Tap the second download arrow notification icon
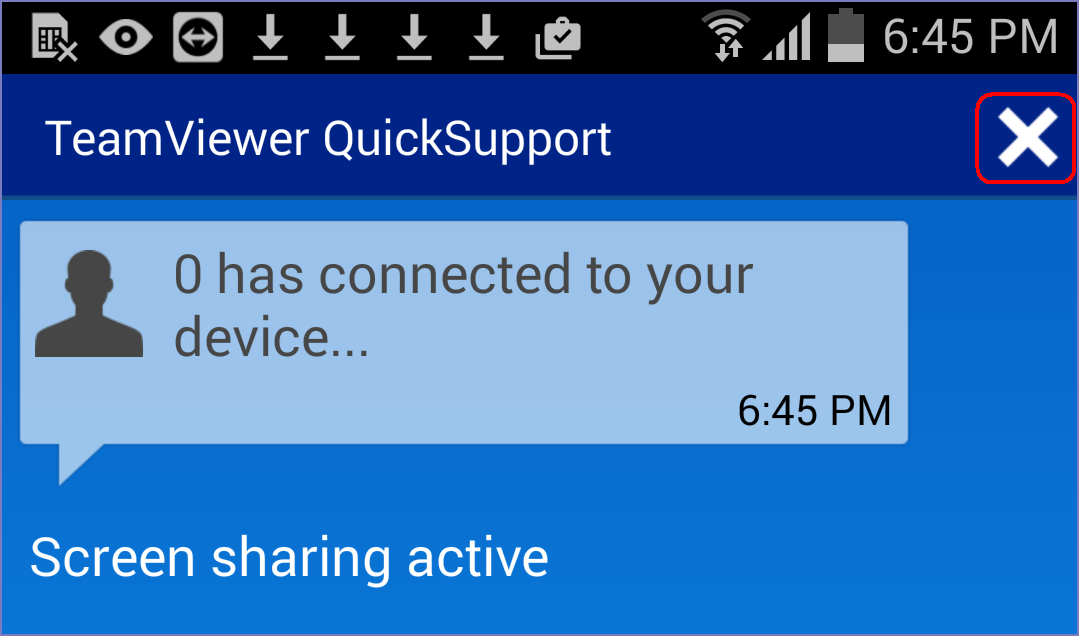The image size is (1079, 636). tap(342, 37)
